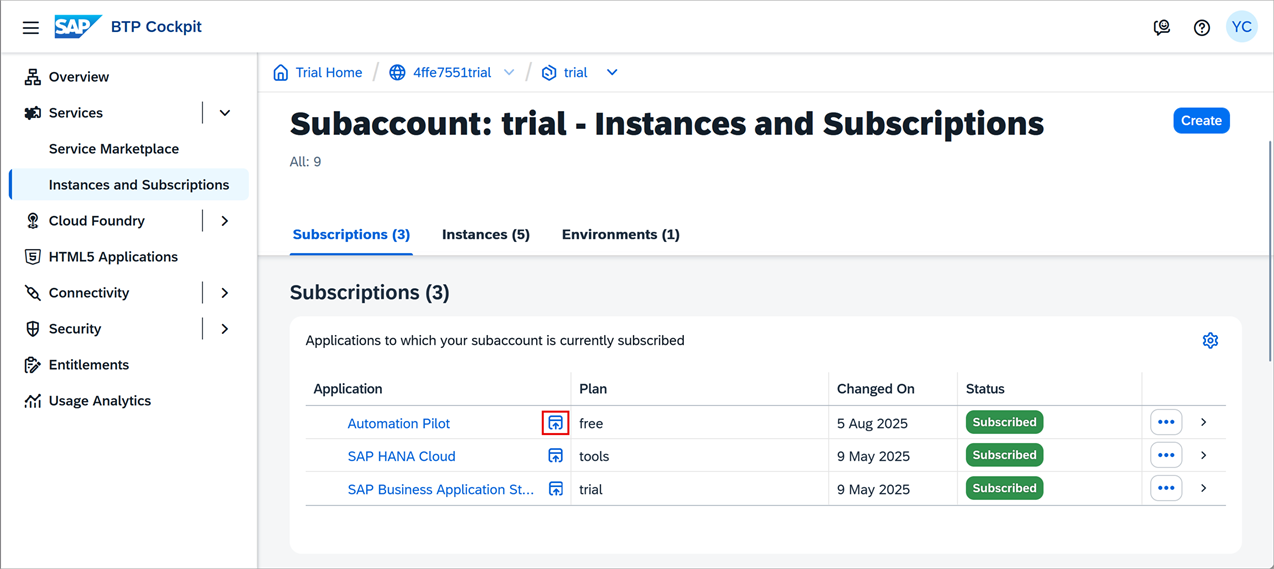Open Automation Pilot row details arrow
Screen dimensions: 1274x569
[1204, 423]
